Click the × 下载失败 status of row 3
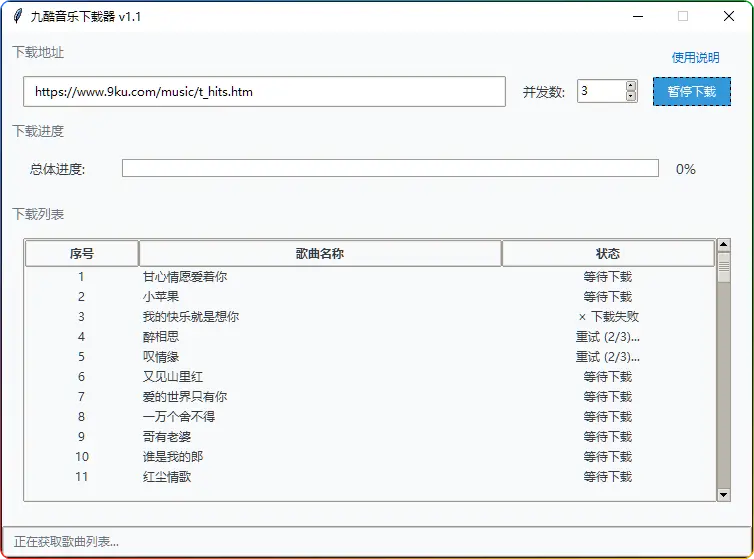 [x=608, y=317]
